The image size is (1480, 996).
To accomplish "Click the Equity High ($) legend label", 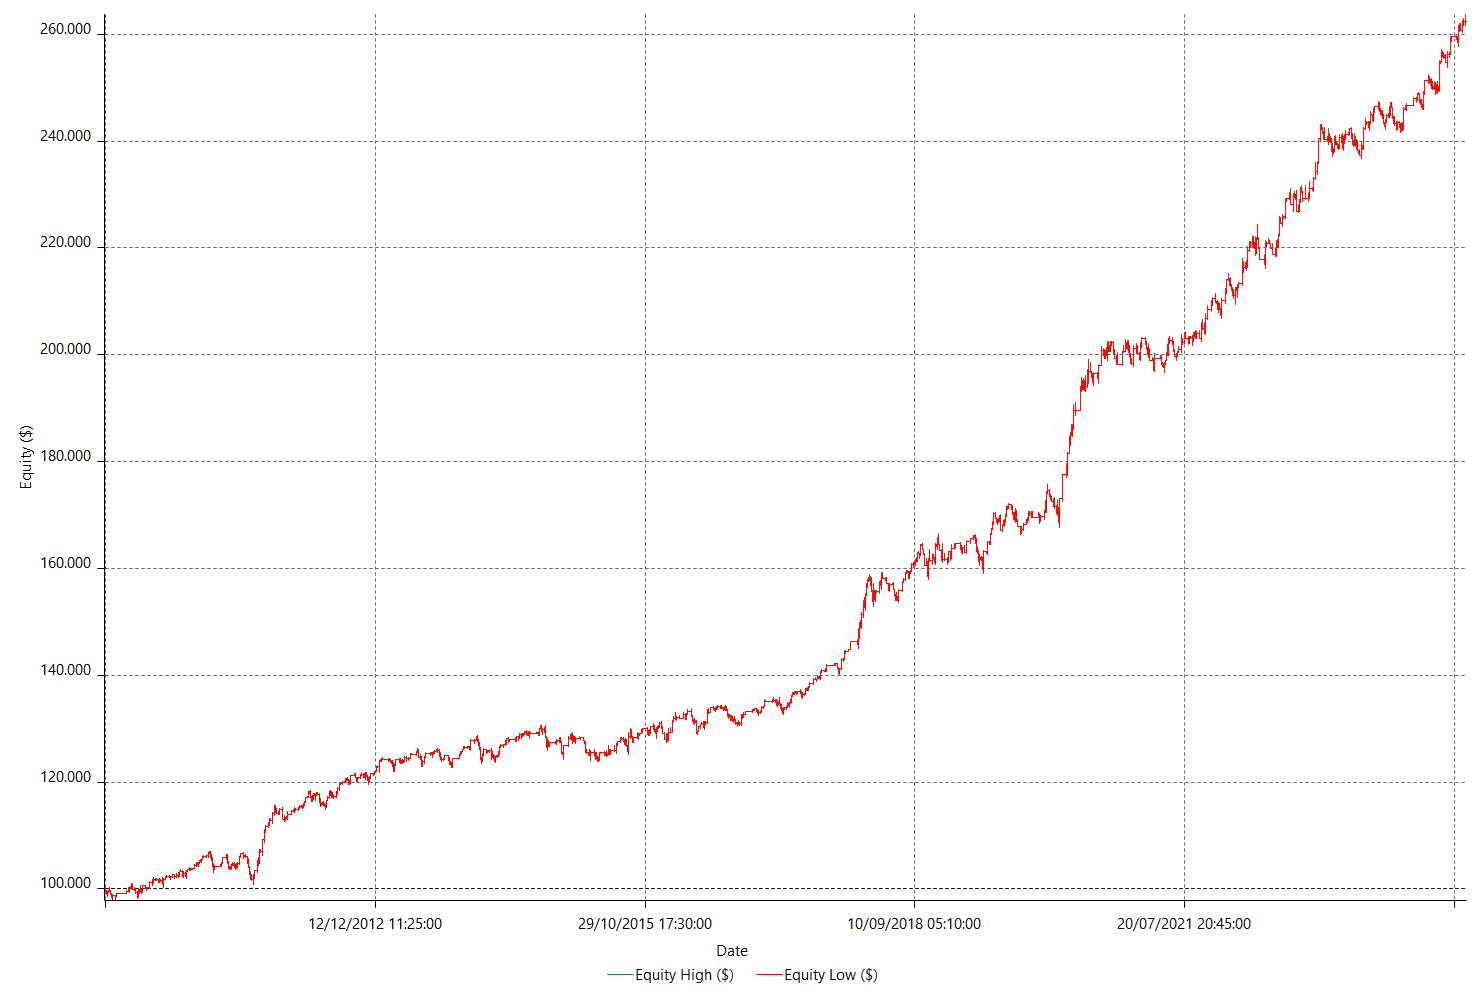I will point(684,975).
